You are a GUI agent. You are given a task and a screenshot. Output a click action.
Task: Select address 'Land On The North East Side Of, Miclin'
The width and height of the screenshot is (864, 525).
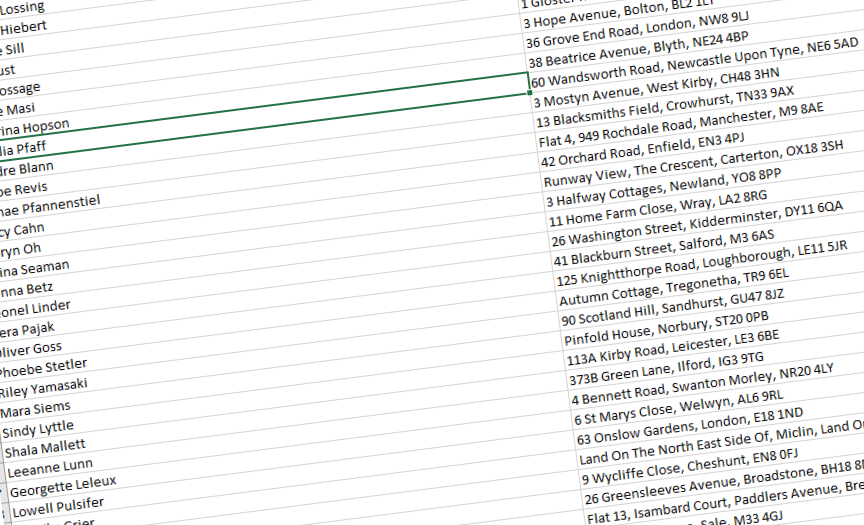pyautogui.click(x=721, y=443)
